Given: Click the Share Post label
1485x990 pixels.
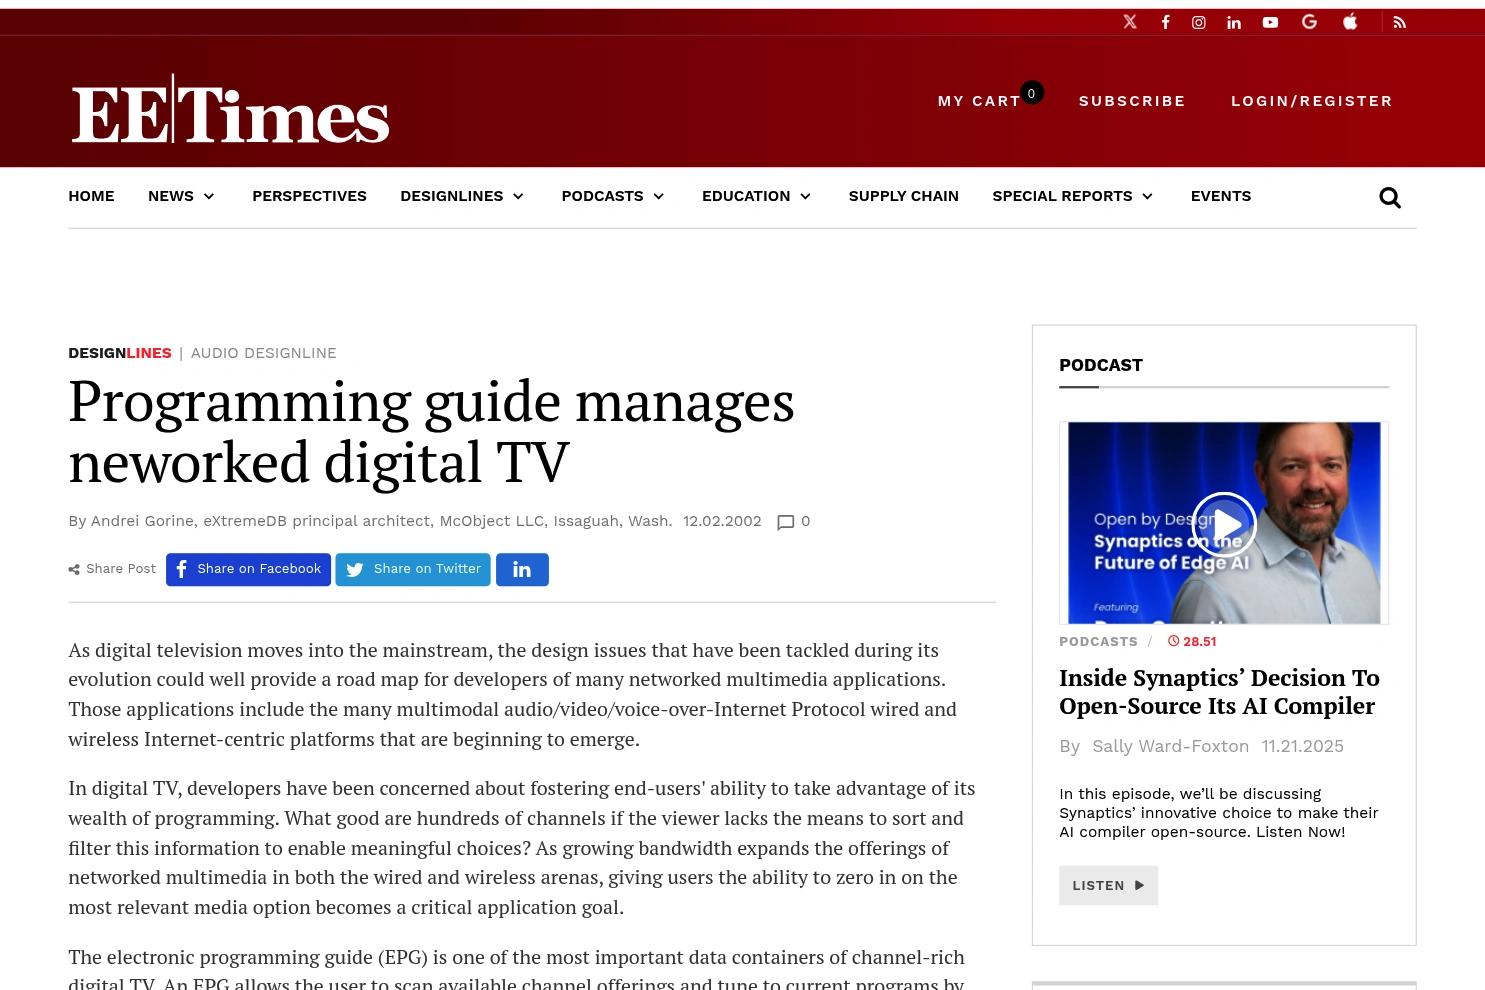Looking at the screenshot, I should (x=112, y=569).
